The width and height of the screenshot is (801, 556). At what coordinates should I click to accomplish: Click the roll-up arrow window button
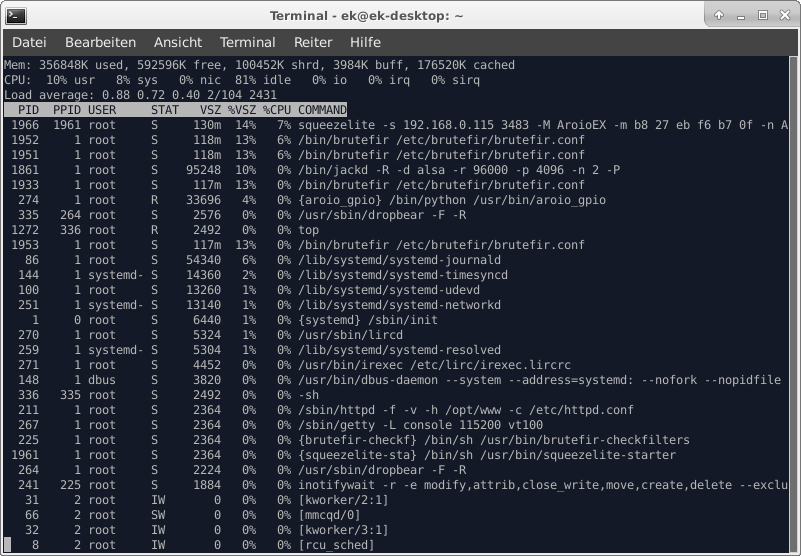tap(720, 15)
